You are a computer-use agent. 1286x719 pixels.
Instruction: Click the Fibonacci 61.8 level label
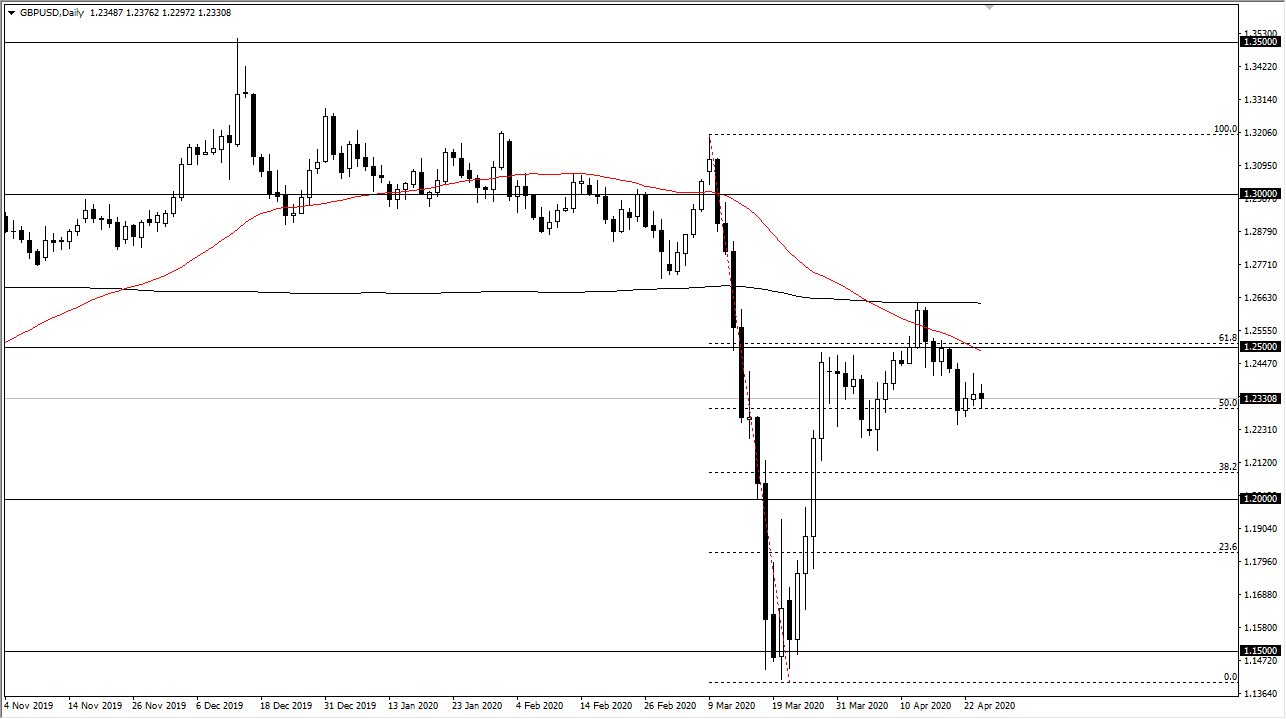coord(1228,338)
